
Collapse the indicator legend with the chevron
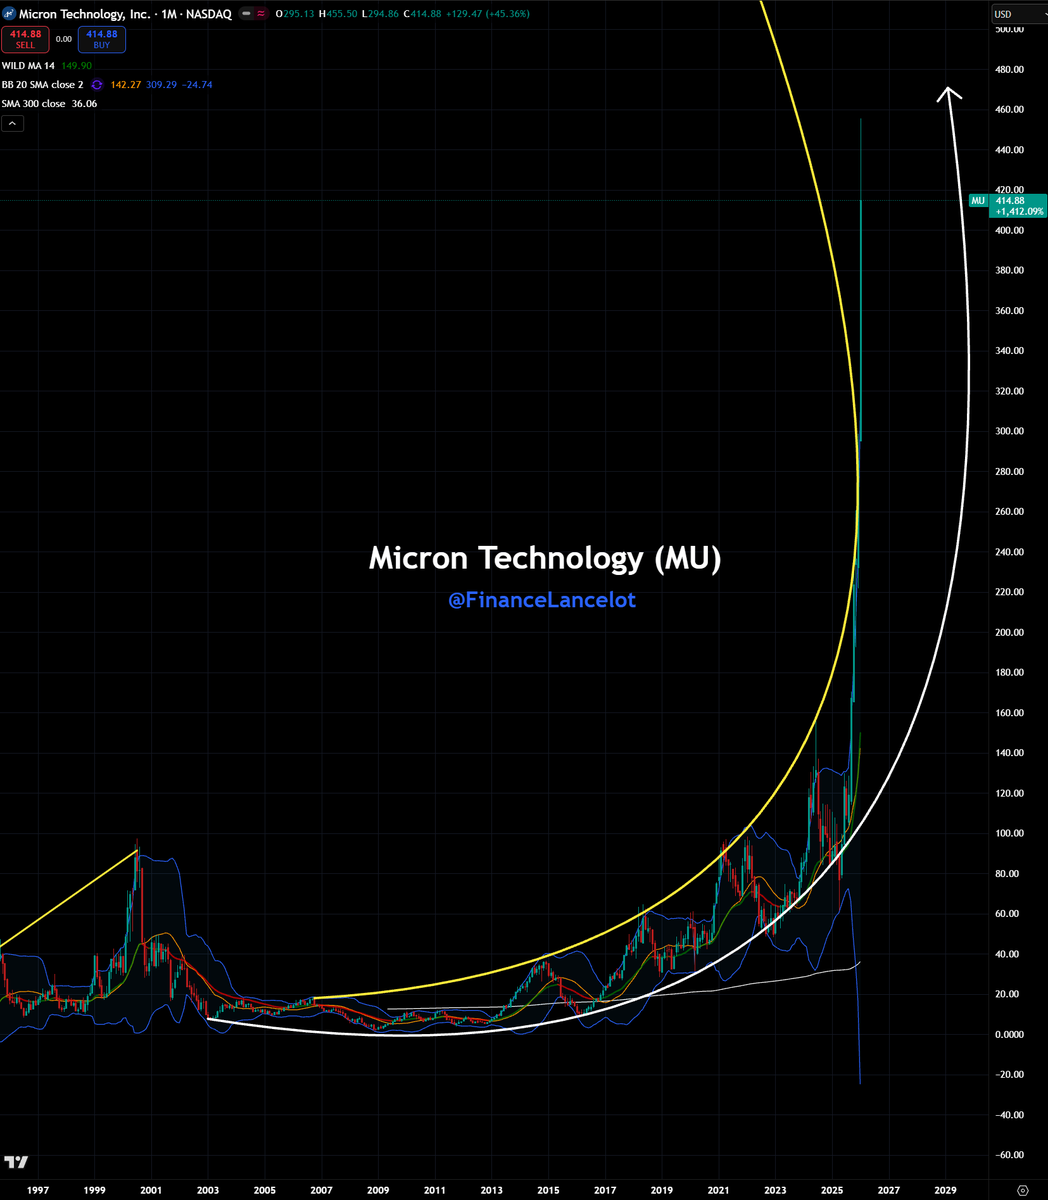click(13, 124)
